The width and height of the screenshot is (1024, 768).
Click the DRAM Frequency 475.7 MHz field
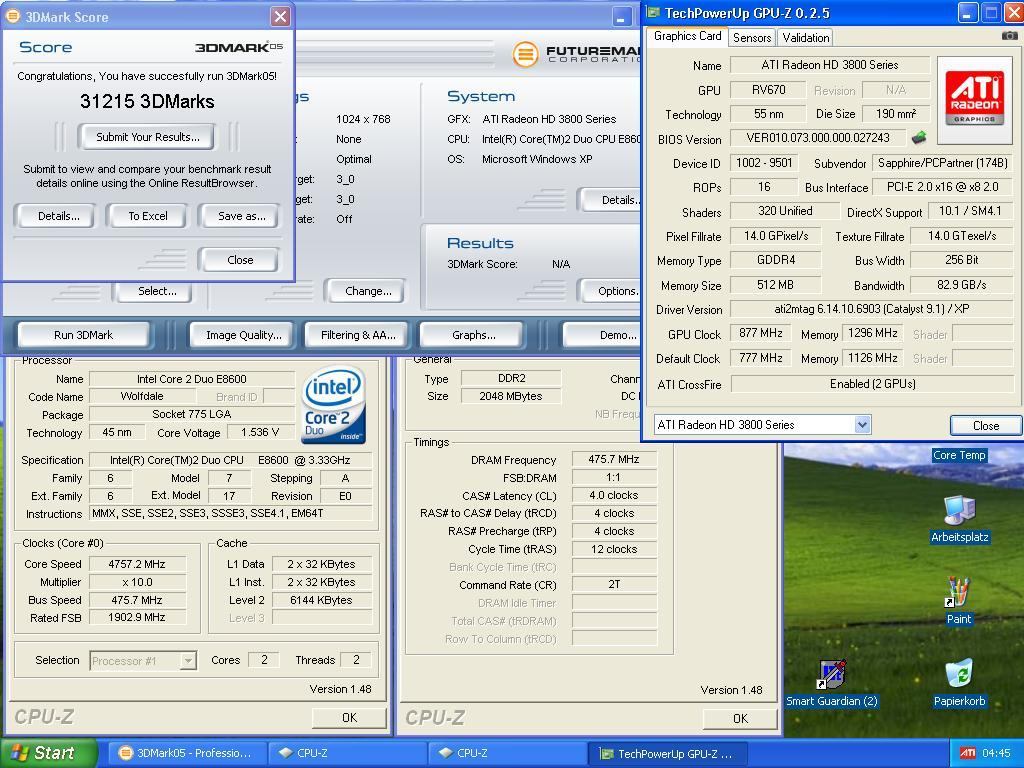[614, 460]
